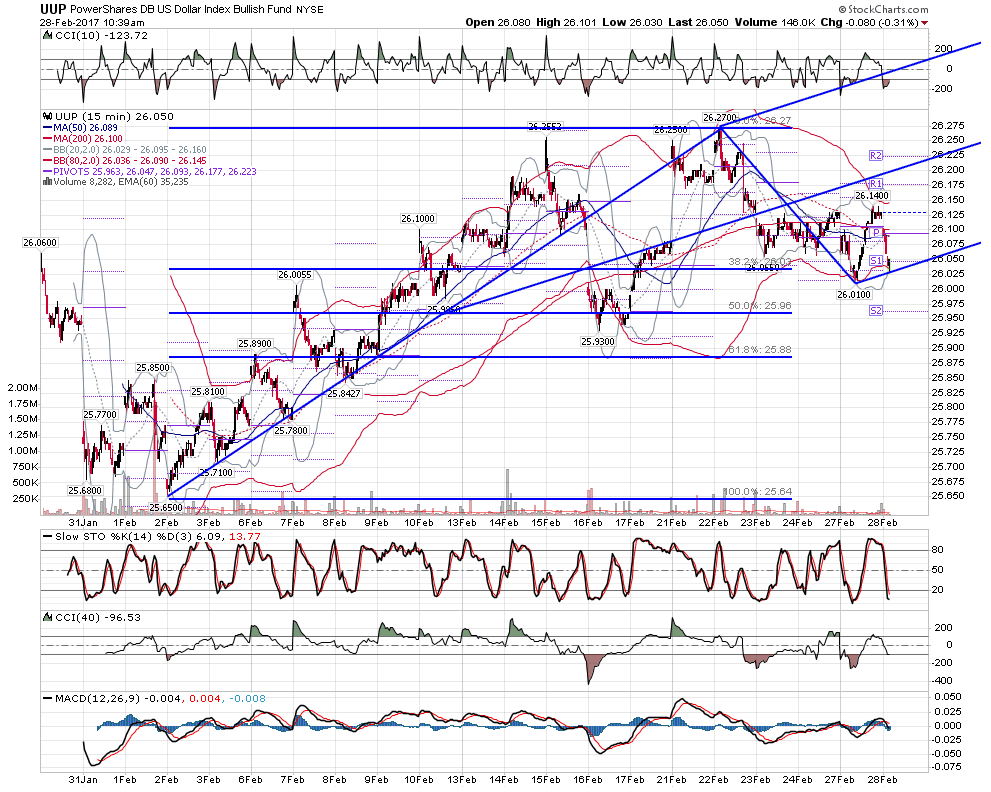The image size is (991, 792).
Task: Click the CCI(40) panel legend icon
Action: tap(48, 617)
